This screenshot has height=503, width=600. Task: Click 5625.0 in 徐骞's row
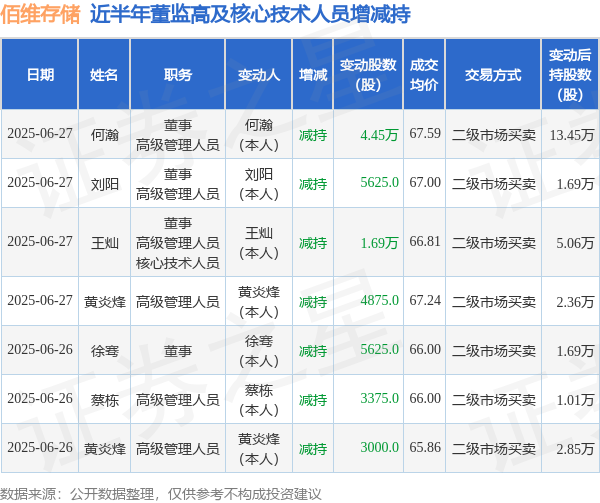click(380, 350)
